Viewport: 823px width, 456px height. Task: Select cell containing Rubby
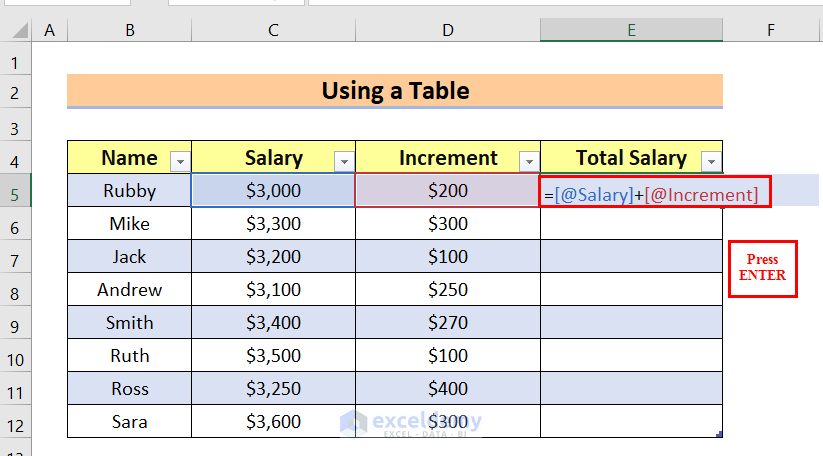130,191
